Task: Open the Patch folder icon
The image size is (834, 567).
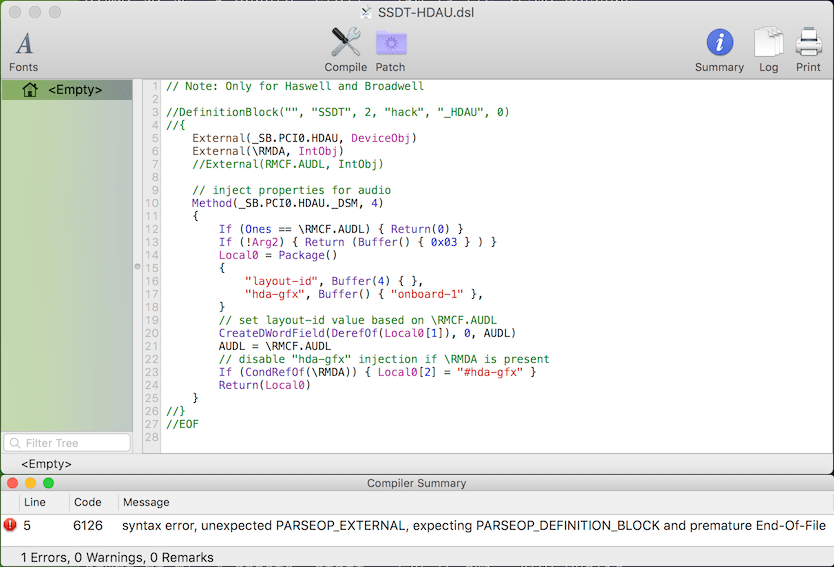Action: (x=391, y=43)
